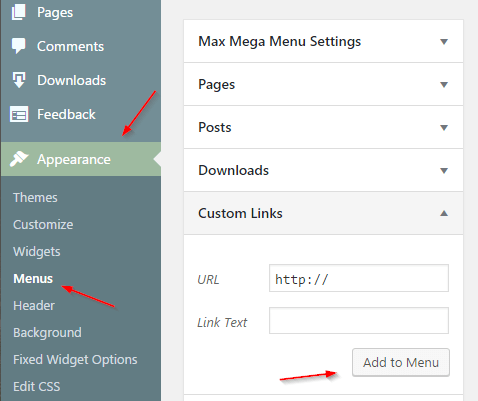Screen dimensions: 478x401
Task: Focus the Link Text input field
Action: [359, 321]
